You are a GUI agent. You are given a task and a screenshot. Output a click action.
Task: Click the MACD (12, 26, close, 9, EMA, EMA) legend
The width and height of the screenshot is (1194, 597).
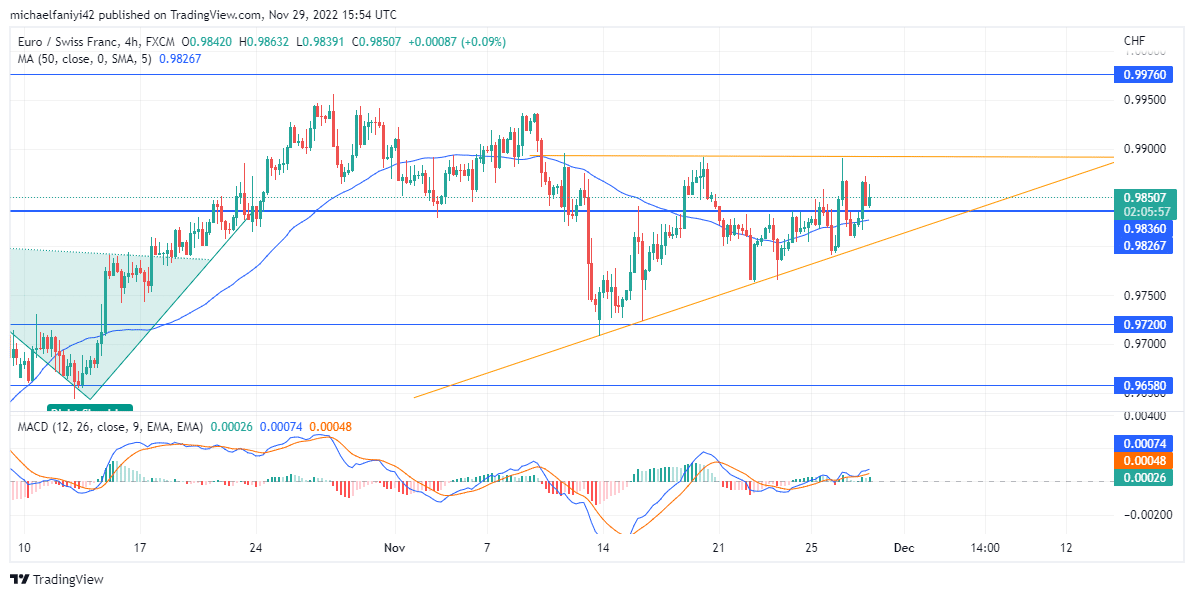point(110,427)
